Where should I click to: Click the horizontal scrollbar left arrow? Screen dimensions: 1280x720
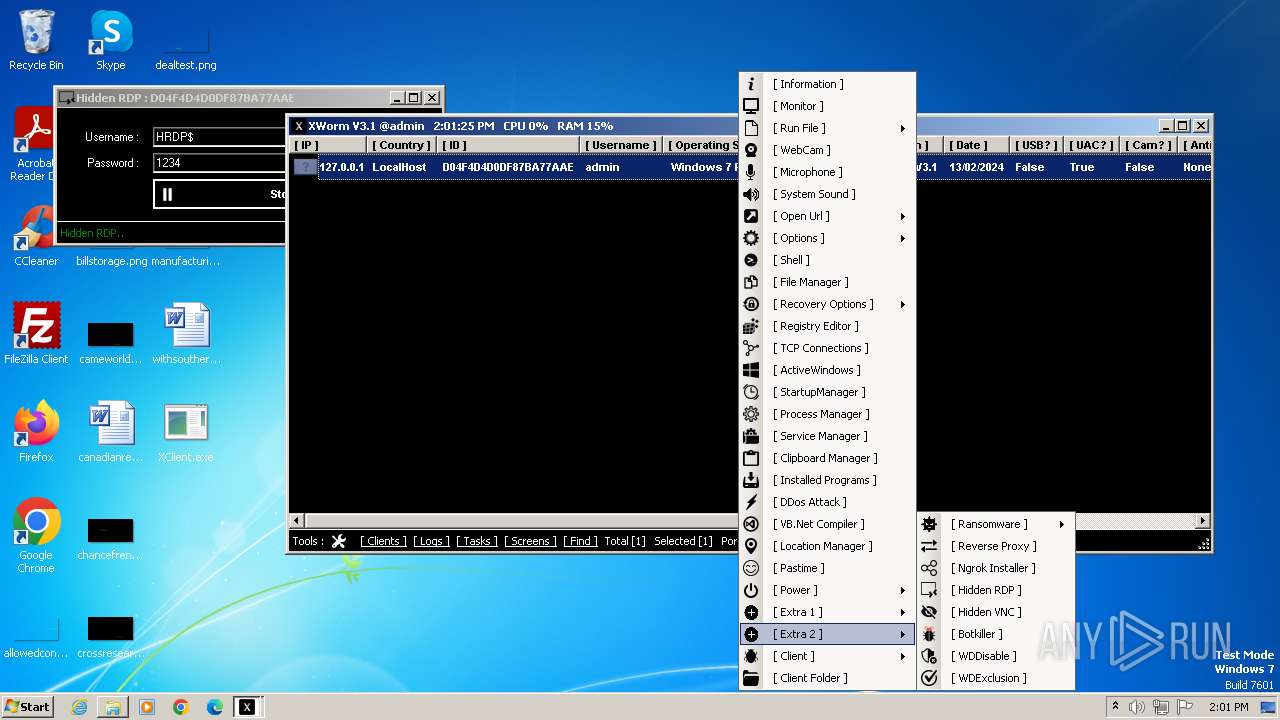tap(296, 521)
